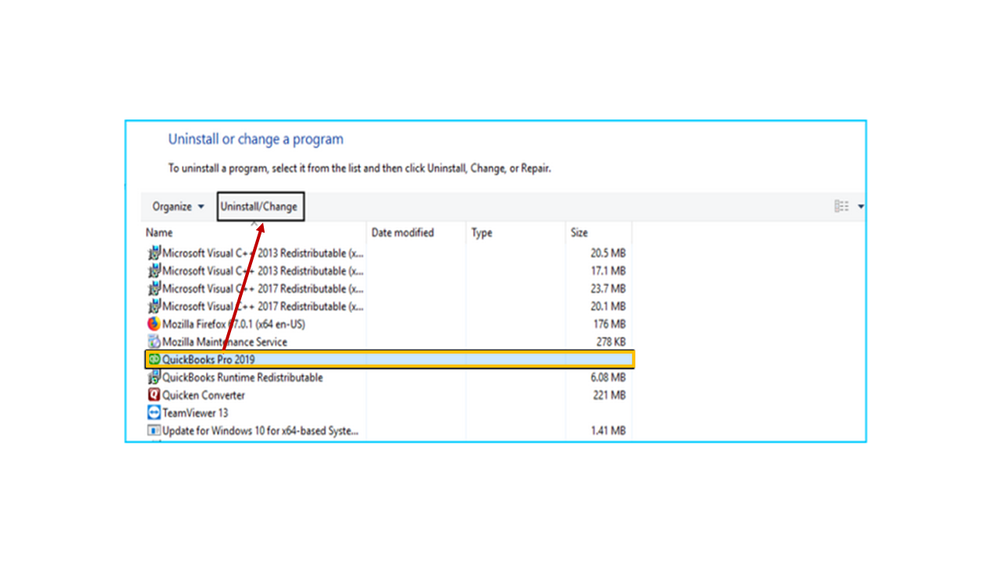The width and height of the screenshot is (999, 562).
Task: Click the green QuickBooks Pro 2019 icon
Action: [154, 359]
